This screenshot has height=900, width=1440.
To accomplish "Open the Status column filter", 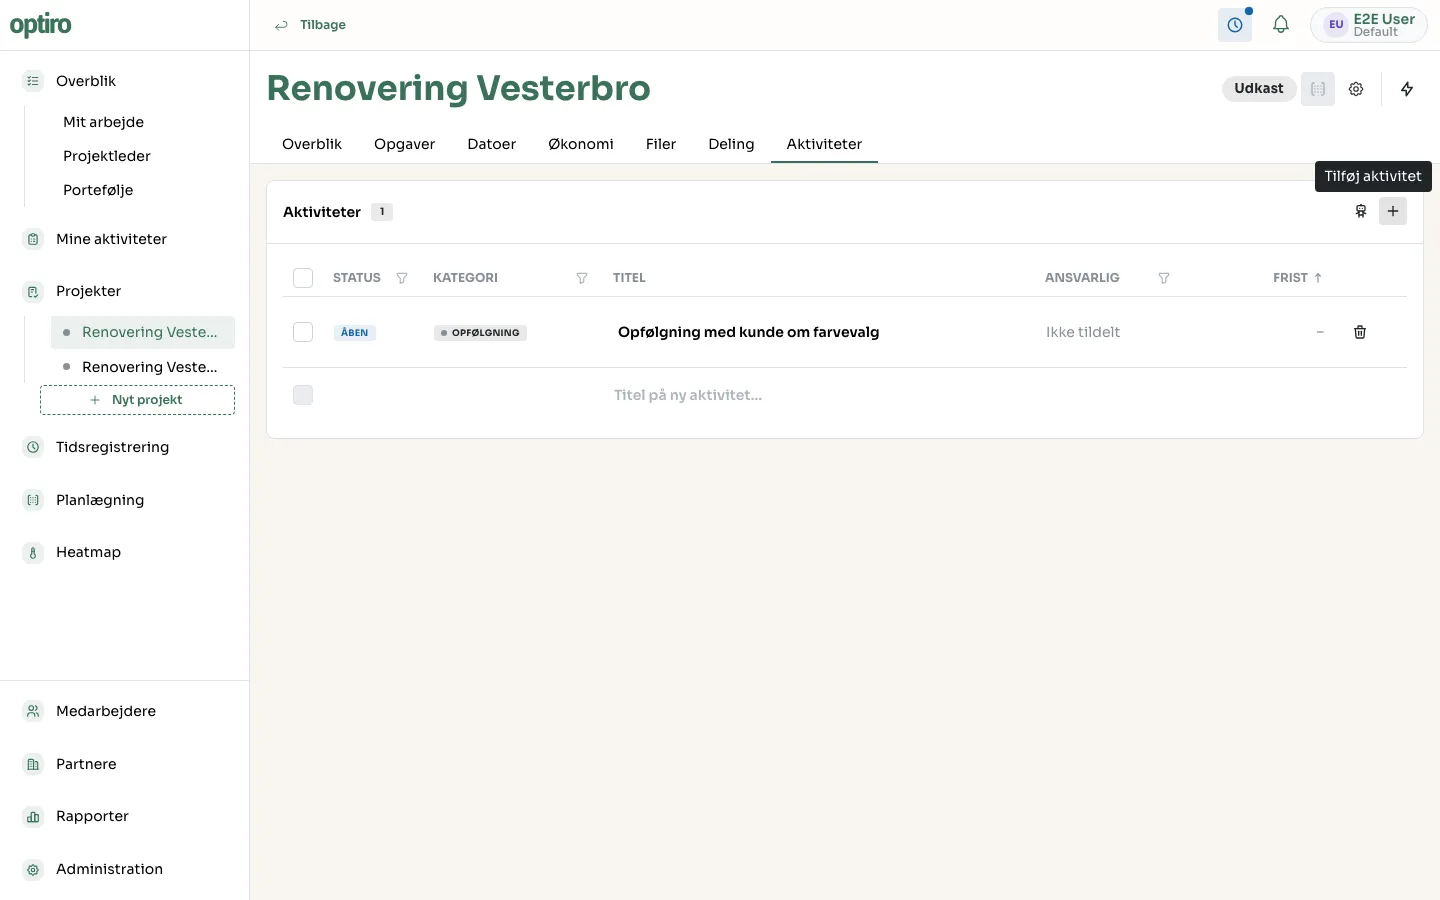I will 402,278.
